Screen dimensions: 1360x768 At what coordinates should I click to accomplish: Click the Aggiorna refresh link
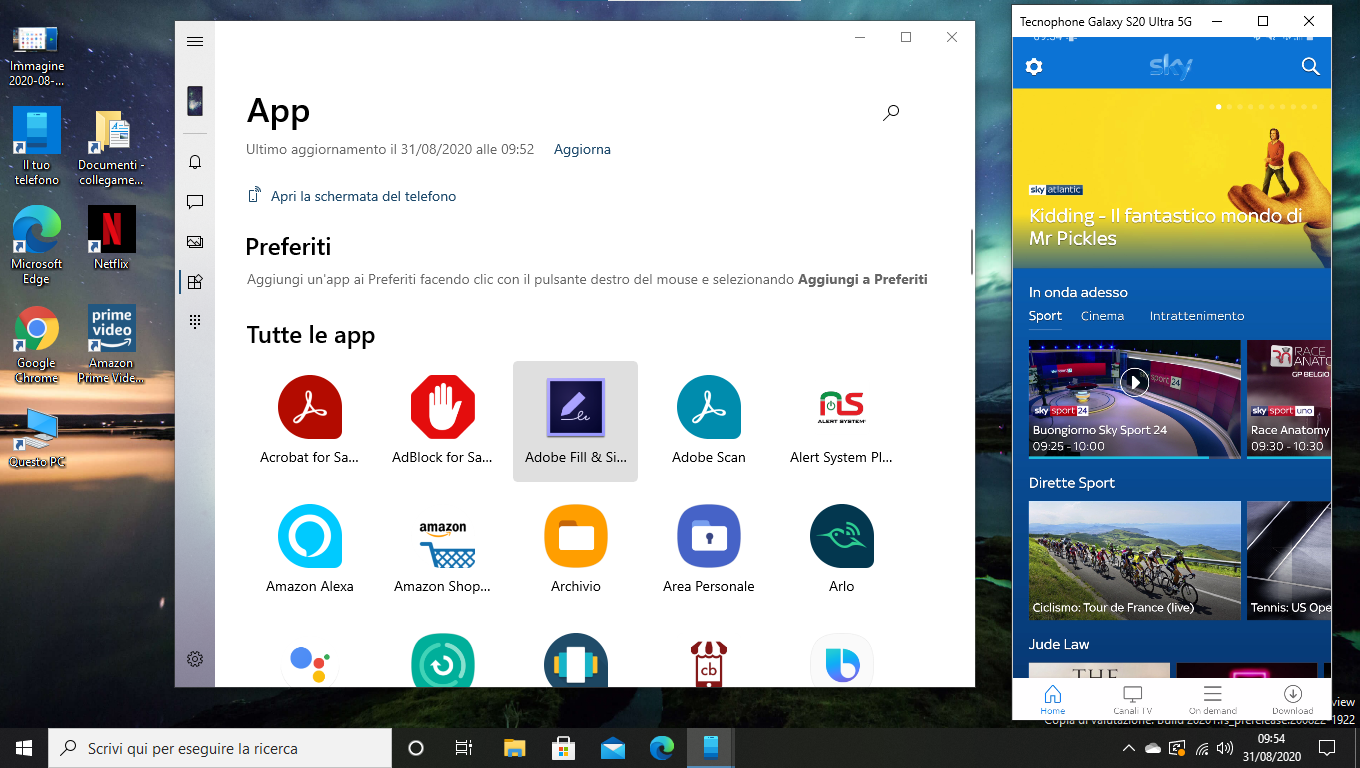[582, 149]
